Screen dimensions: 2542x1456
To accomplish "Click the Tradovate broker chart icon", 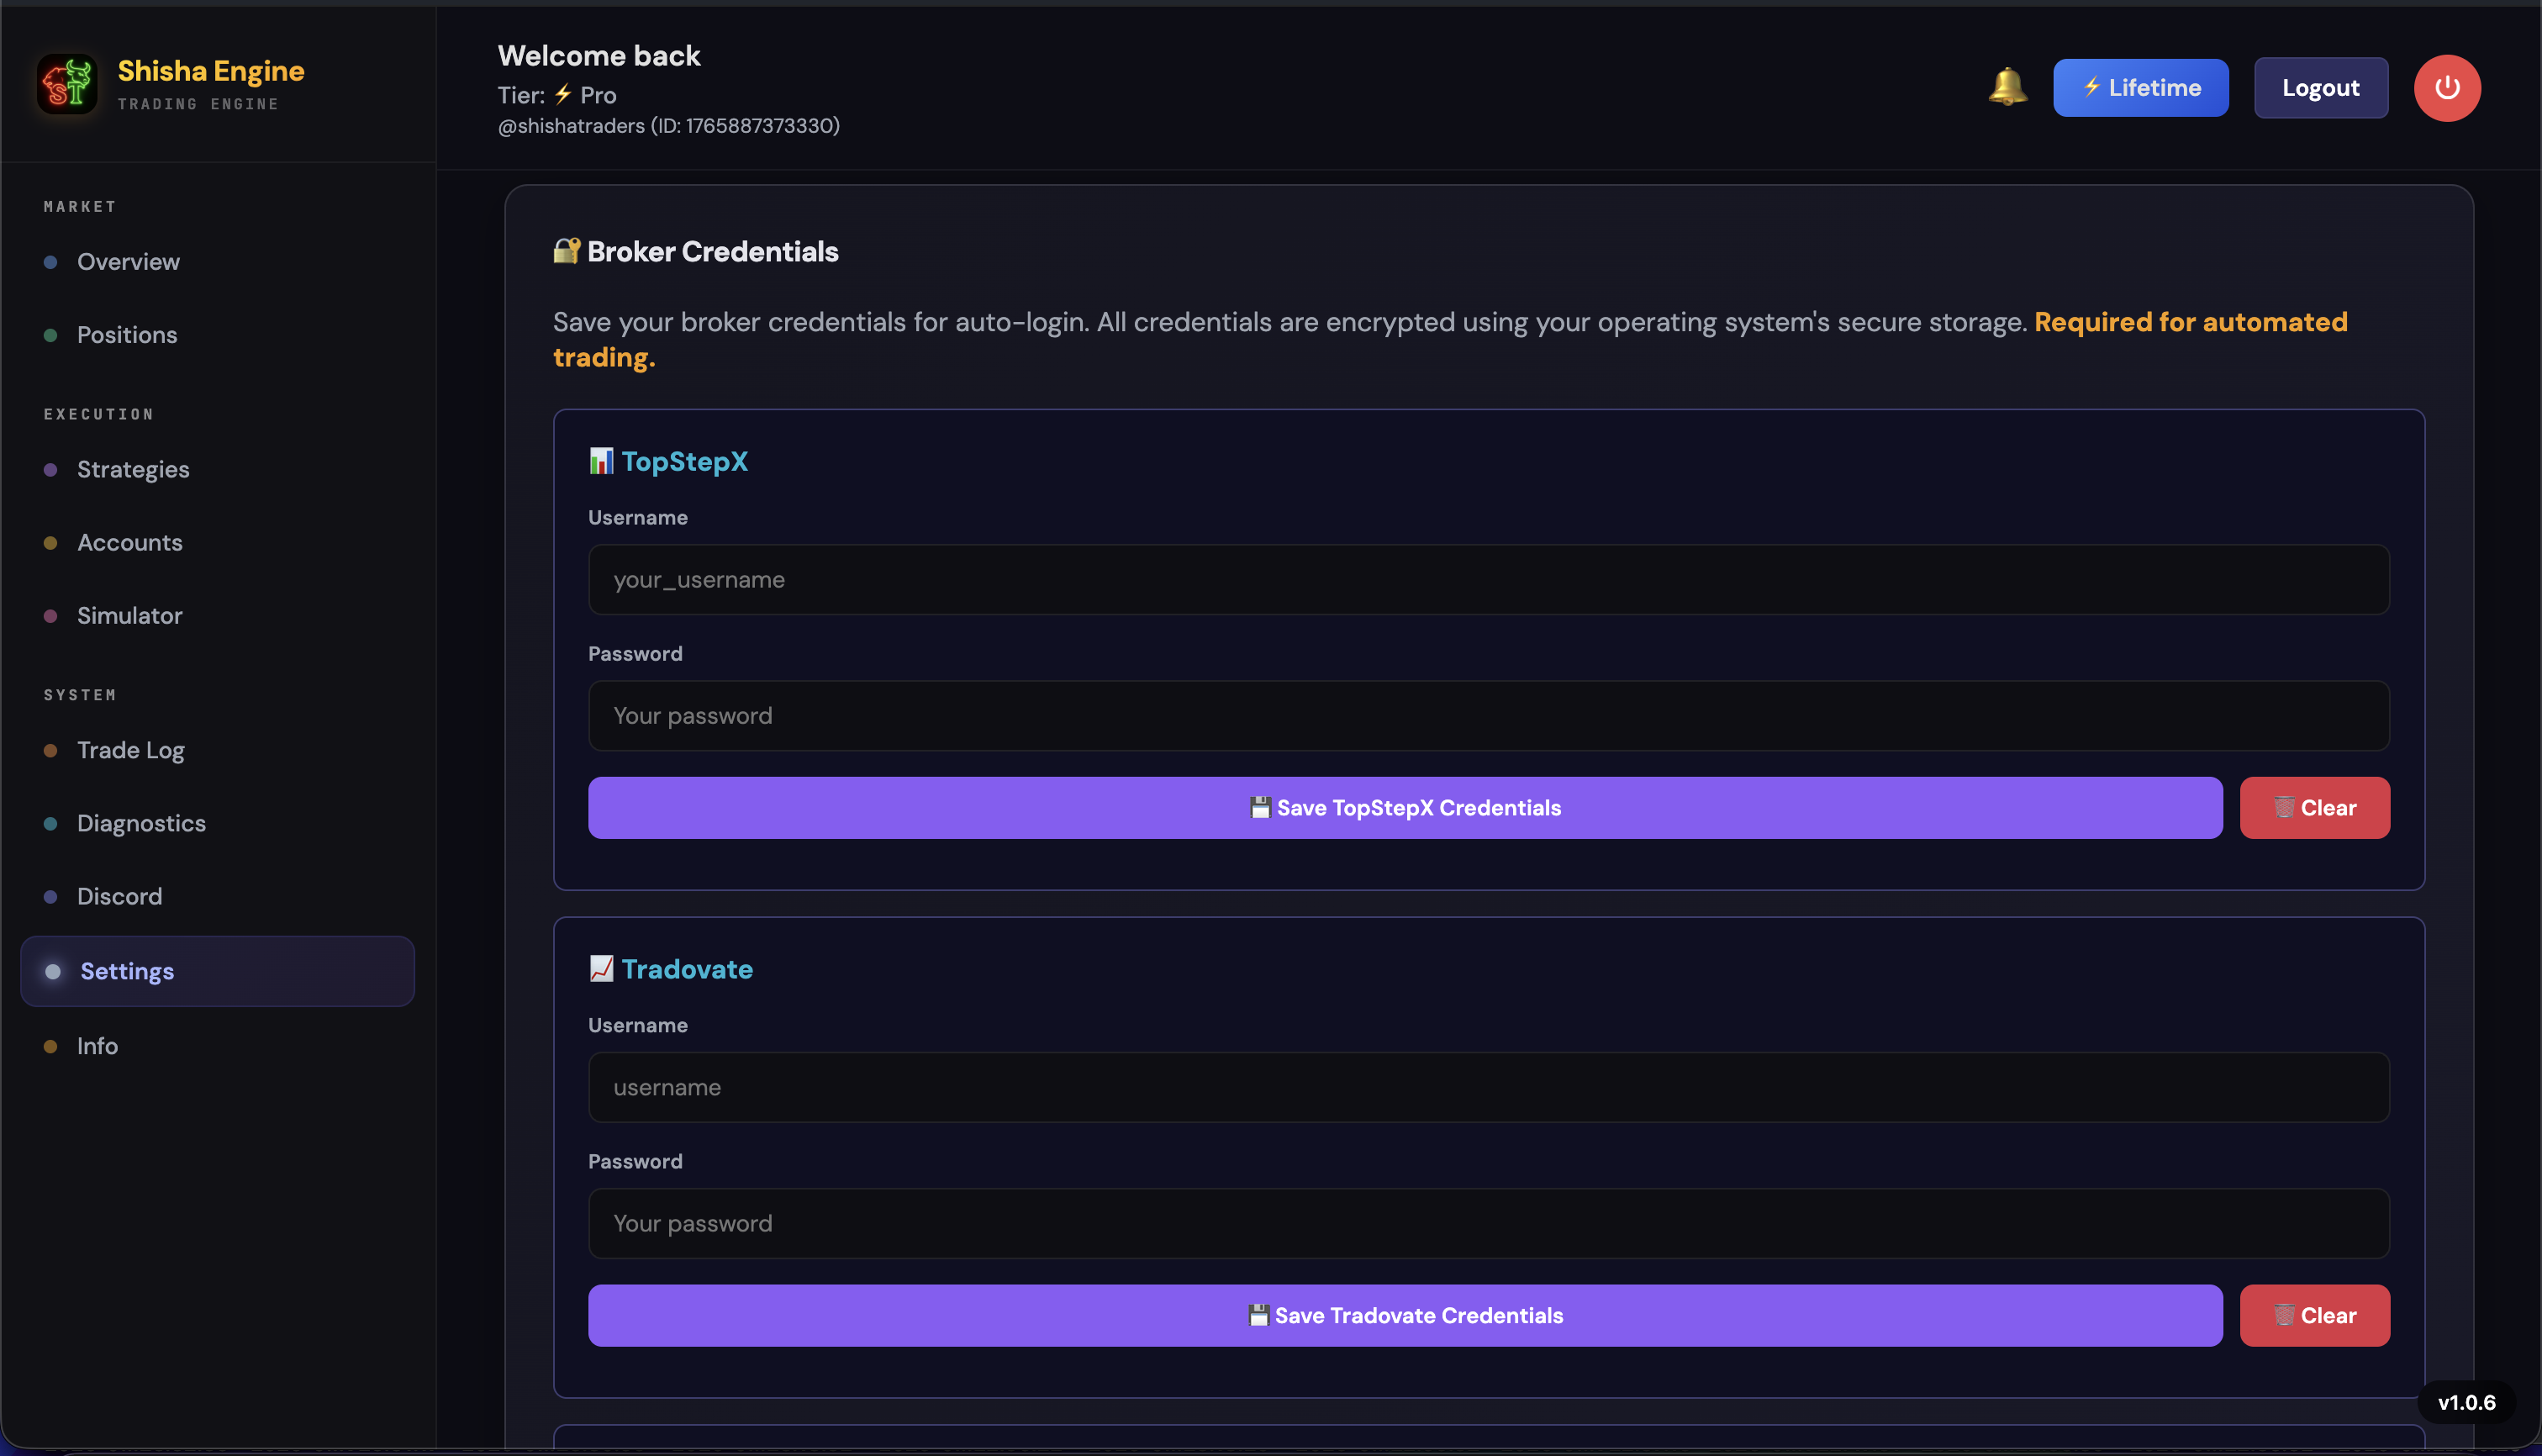I will click(x=601, y=968).
